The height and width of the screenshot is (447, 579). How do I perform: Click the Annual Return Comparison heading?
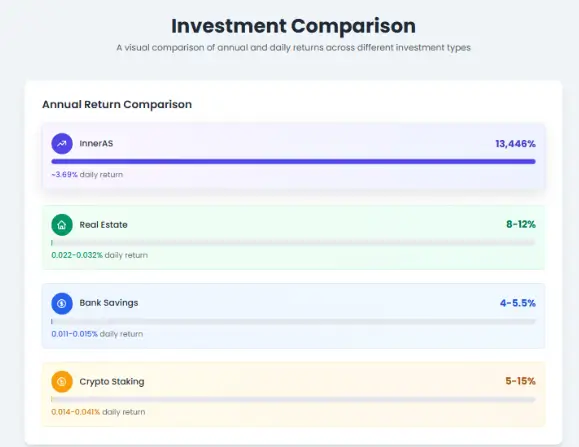coord(117,104)
